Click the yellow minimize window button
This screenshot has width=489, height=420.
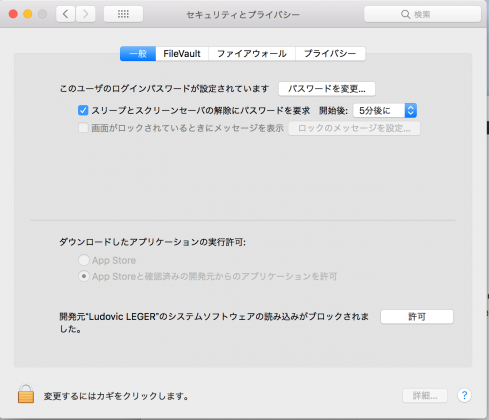[x=28, y=14]
